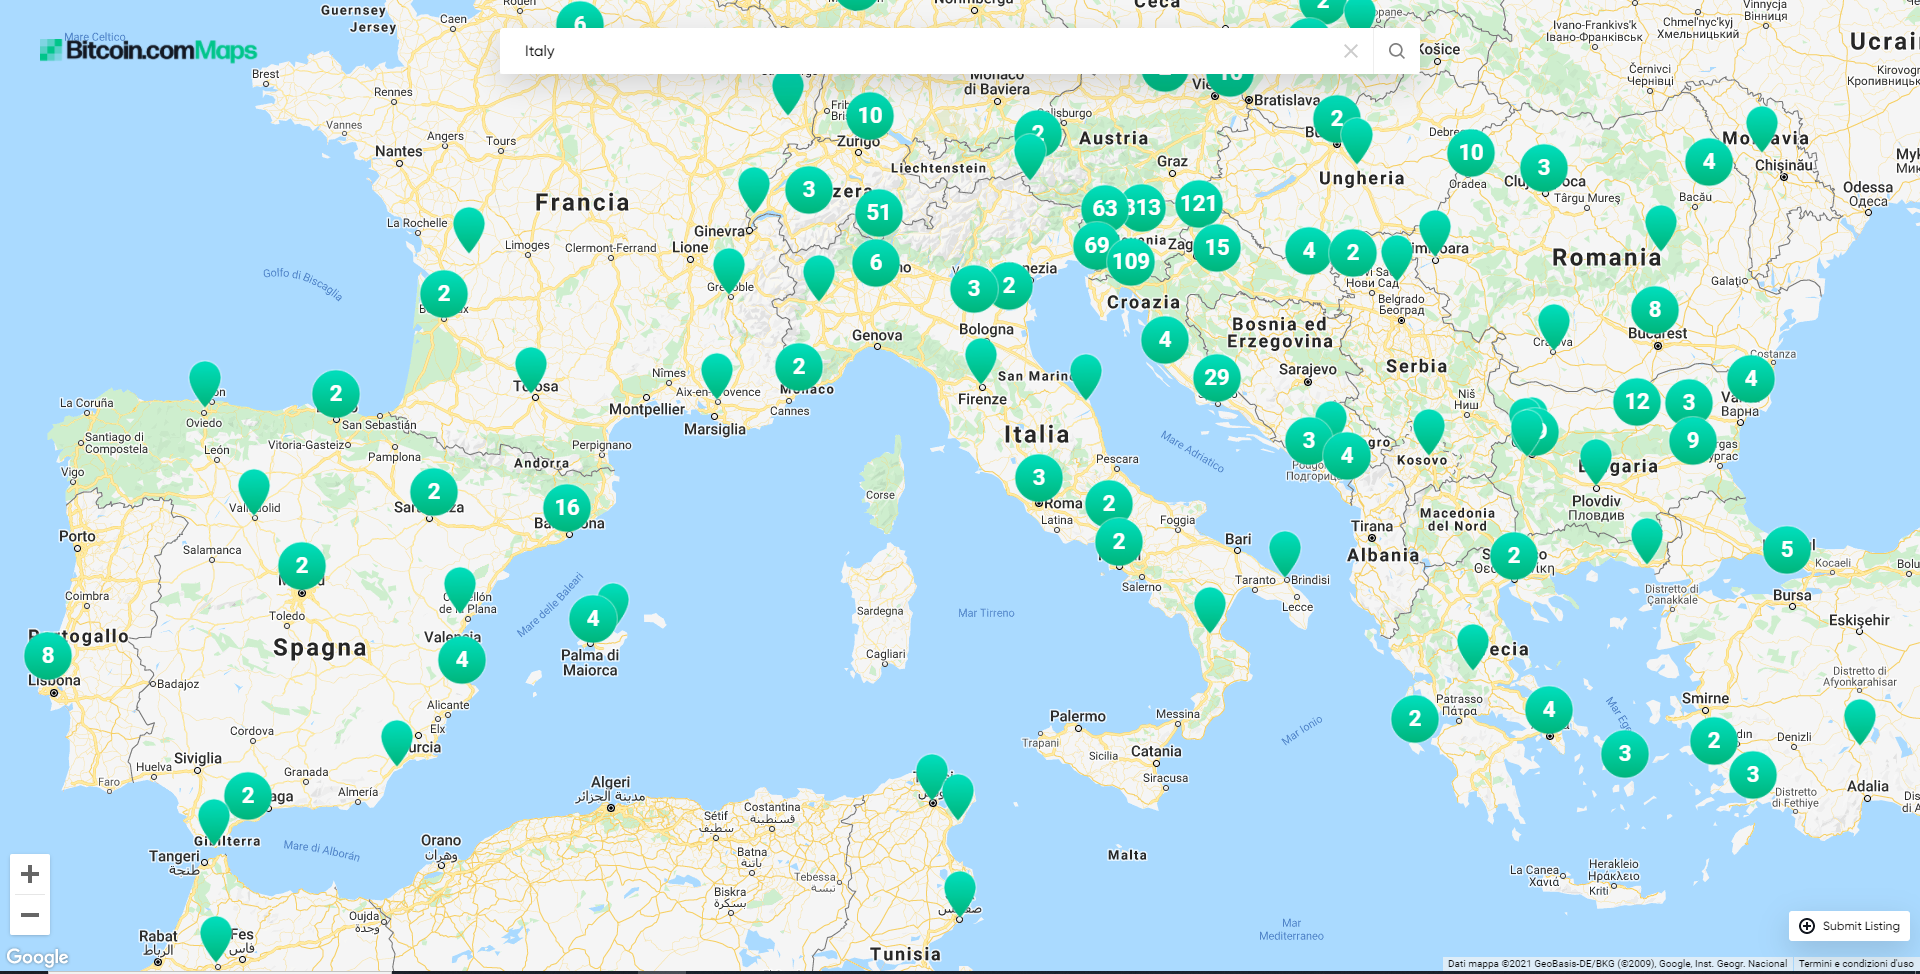Select the map pin near Oviedo
The height and width of the screenshot is (974, 1920).
pyautogui.click(x=205, y=382)
